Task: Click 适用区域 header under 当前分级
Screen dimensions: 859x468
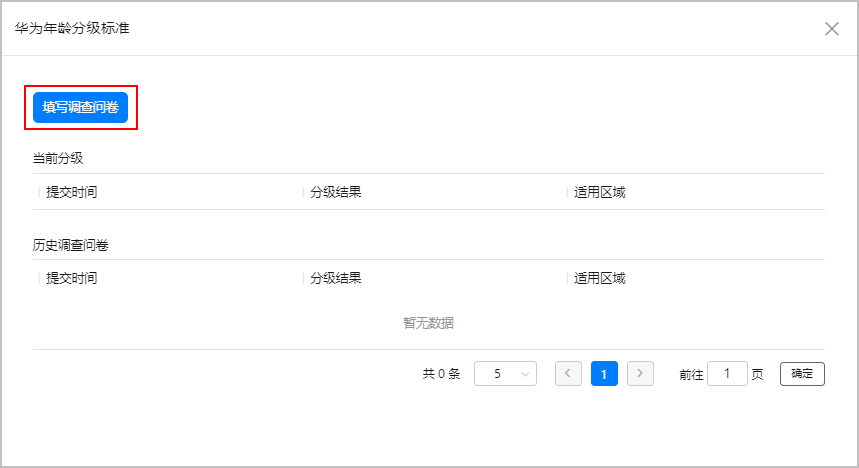Action: [600, 192]
